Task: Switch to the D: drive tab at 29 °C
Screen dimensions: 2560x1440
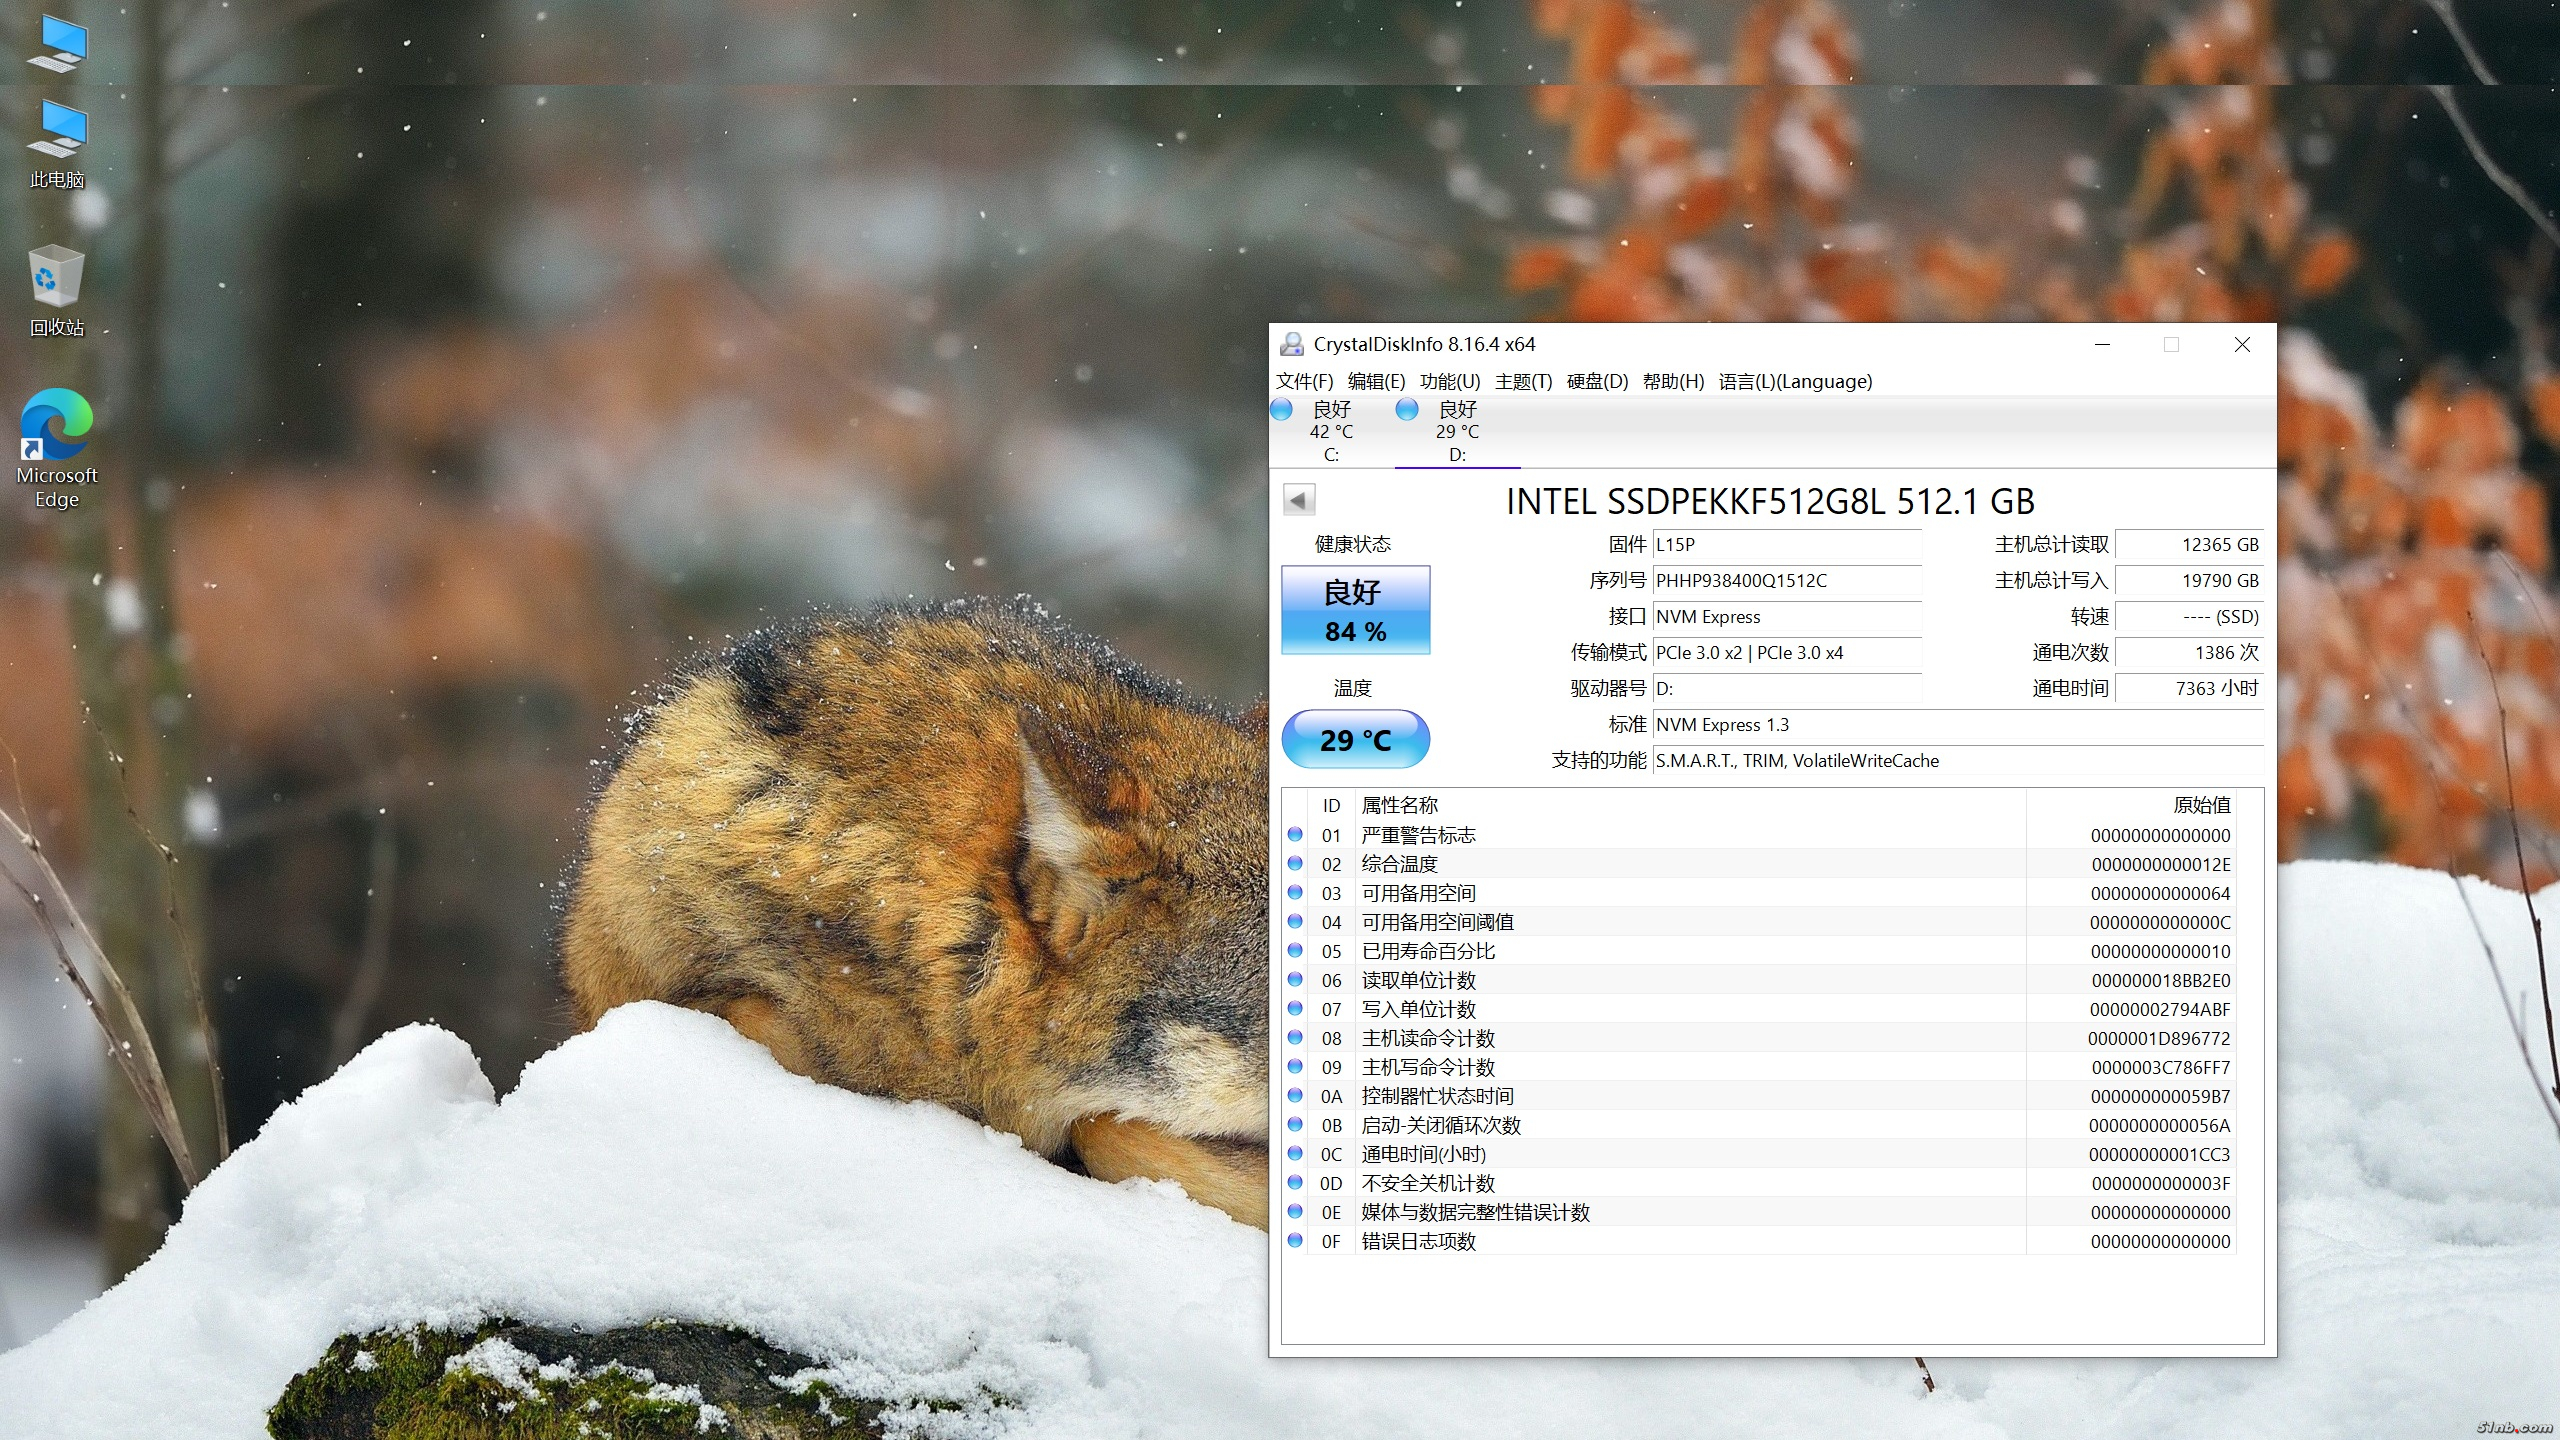Action: point(1457,432)
